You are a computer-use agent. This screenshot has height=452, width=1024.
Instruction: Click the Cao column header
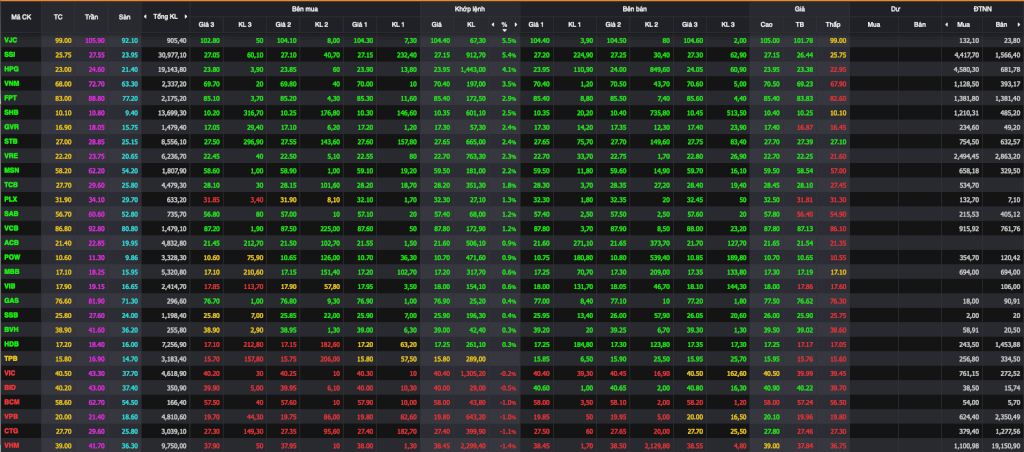coord(767,25)
